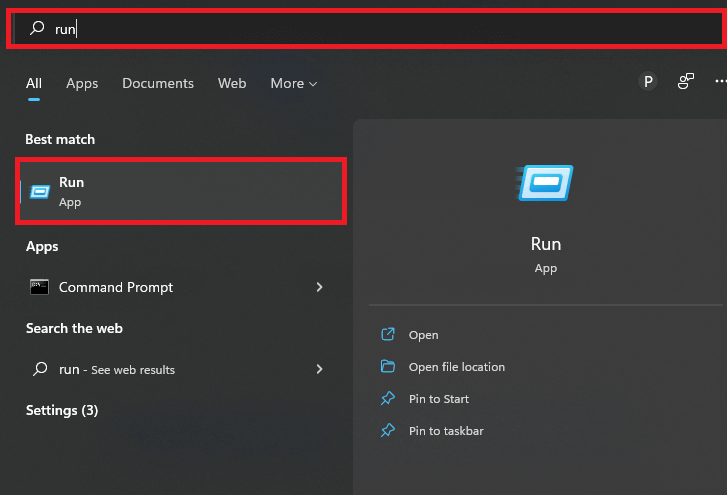Select Open file location for Run
The image size is (727, 495).
pos(456,367)
